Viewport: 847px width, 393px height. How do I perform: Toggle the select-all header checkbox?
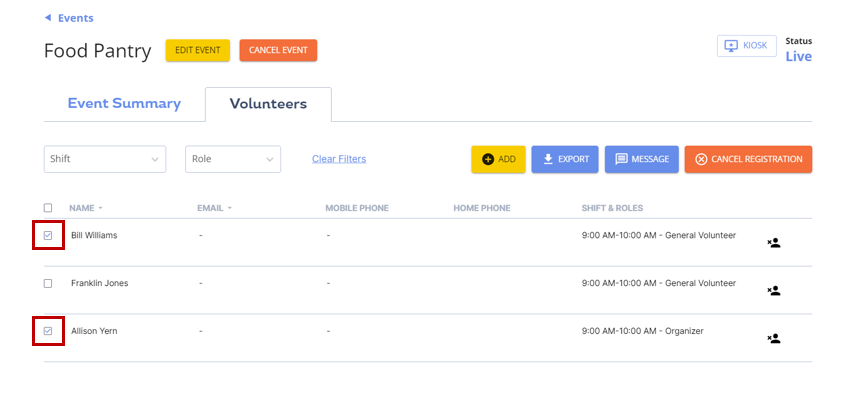click(x=48, y=208)
